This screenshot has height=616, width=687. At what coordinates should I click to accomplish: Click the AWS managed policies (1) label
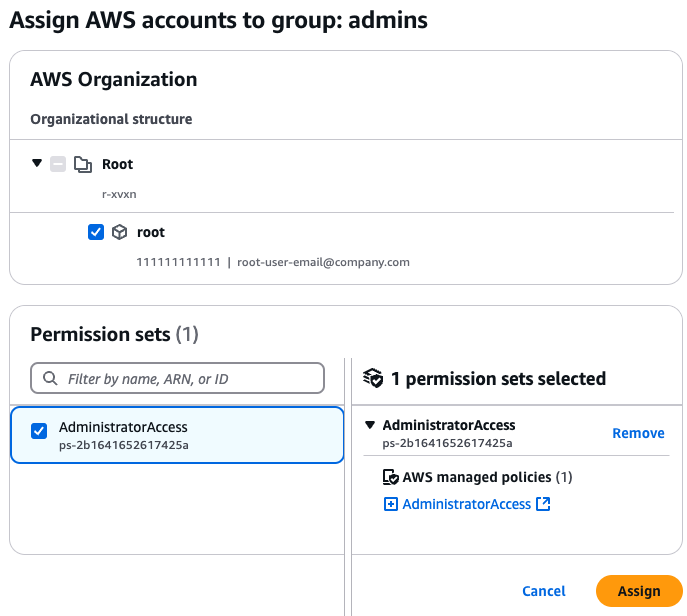[x=487, y=477]
